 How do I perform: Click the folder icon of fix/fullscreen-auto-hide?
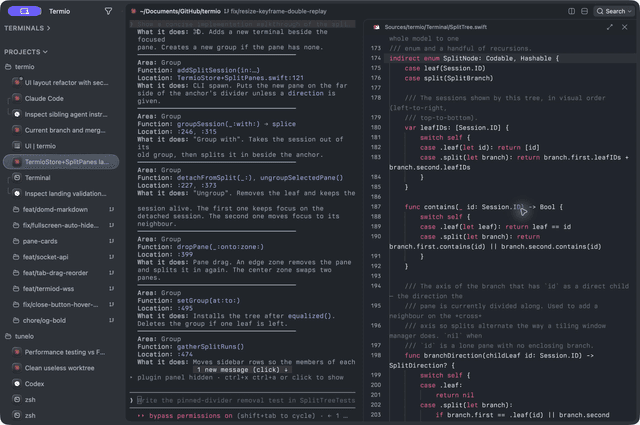coord(16,225)
